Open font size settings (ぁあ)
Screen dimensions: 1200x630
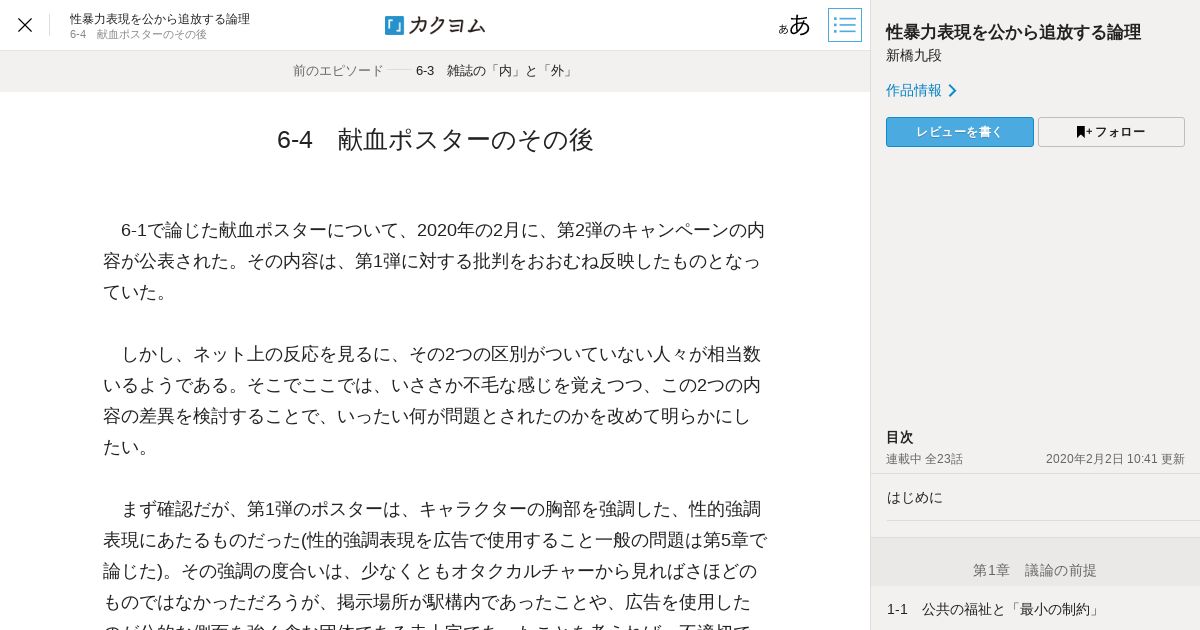tap(795, 25)
